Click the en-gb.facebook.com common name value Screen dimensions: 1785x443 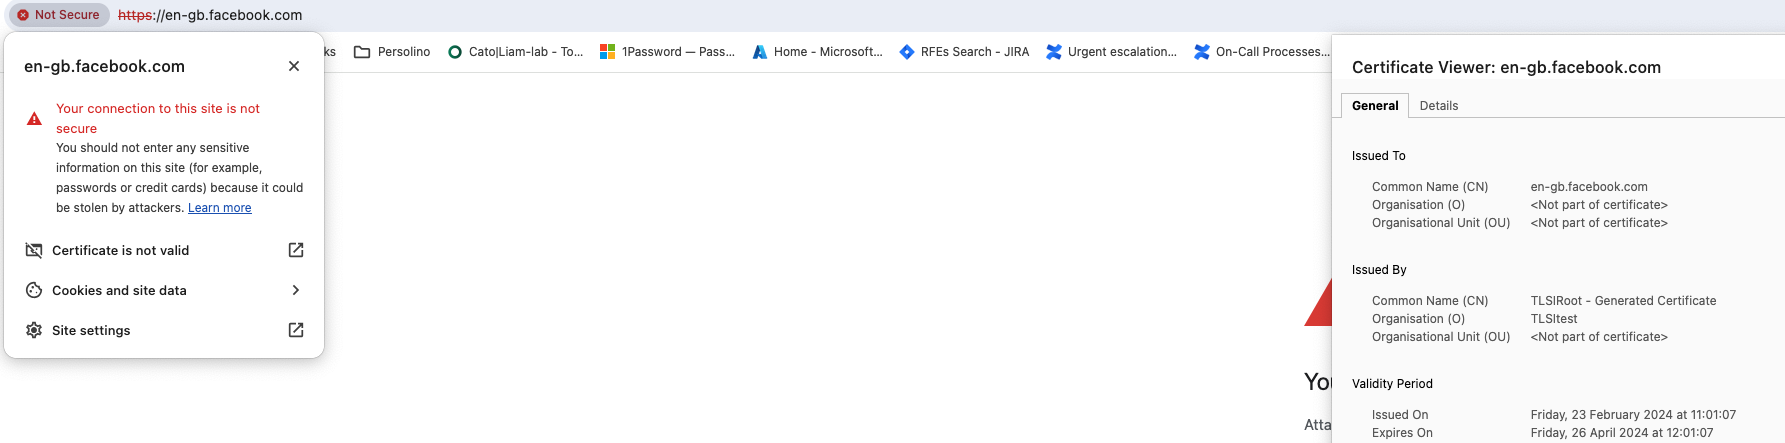click(x=1589, y=187)
